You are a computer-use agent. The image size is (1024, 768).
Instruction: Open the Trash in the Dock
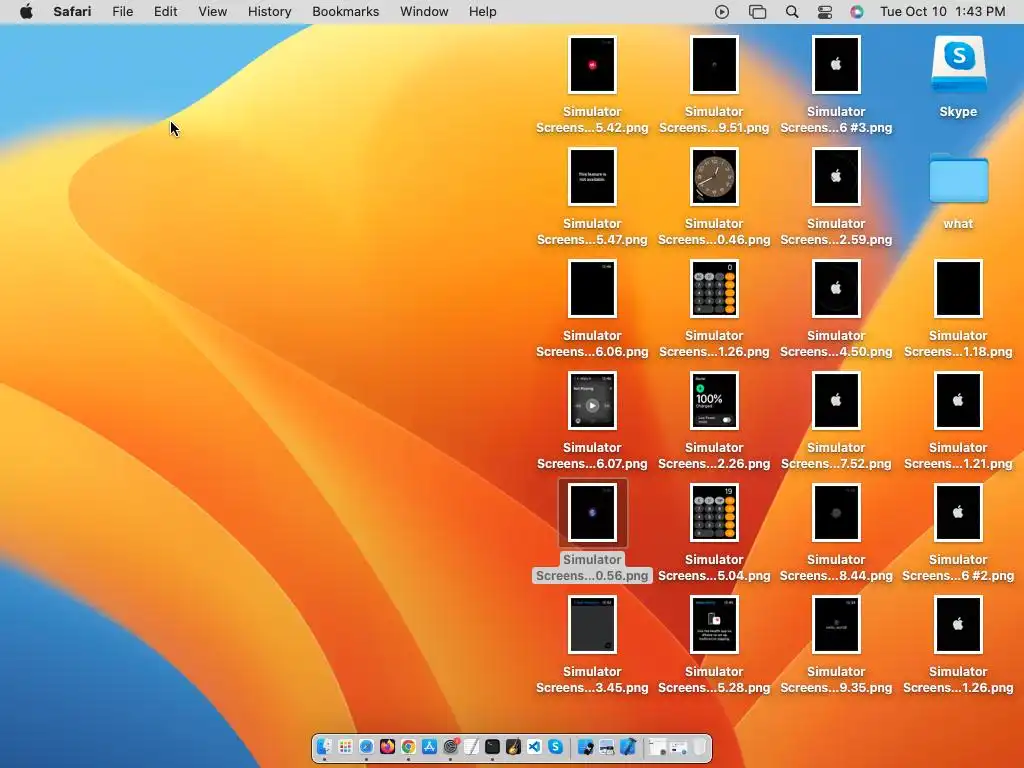point(699,746)
